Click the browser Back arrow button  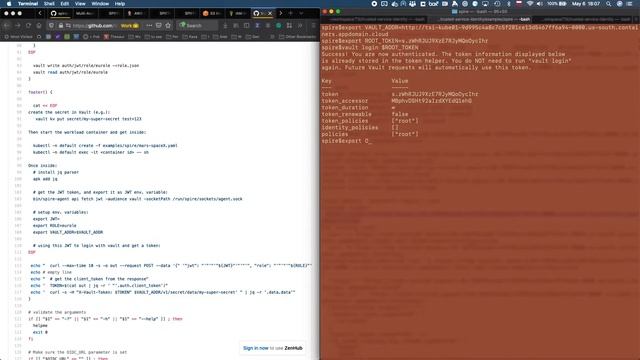[x=7, y=25]
